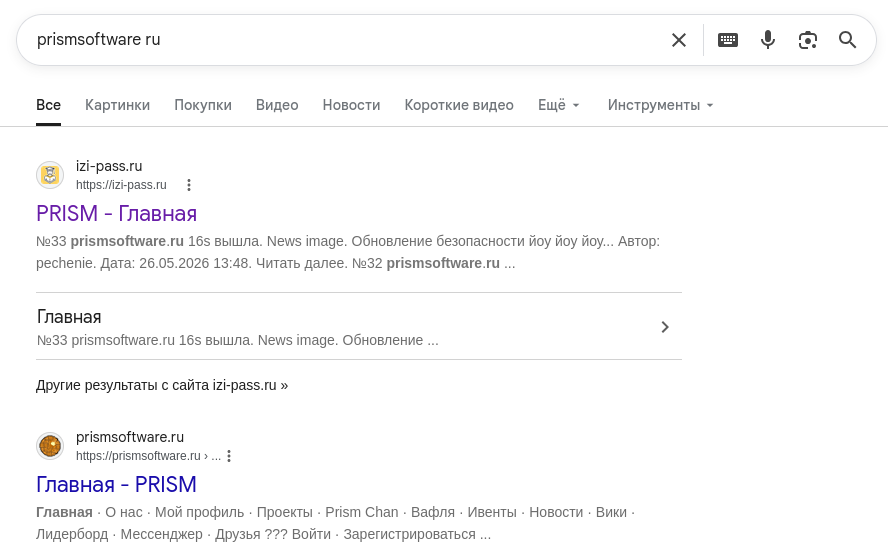Switch to the Покупки tab
This screenshot has width=888, height=557.
click(203, 105)
